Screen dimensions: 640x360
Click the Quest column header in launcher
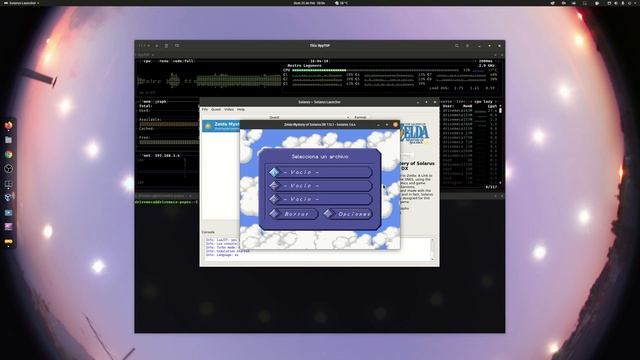274,117
